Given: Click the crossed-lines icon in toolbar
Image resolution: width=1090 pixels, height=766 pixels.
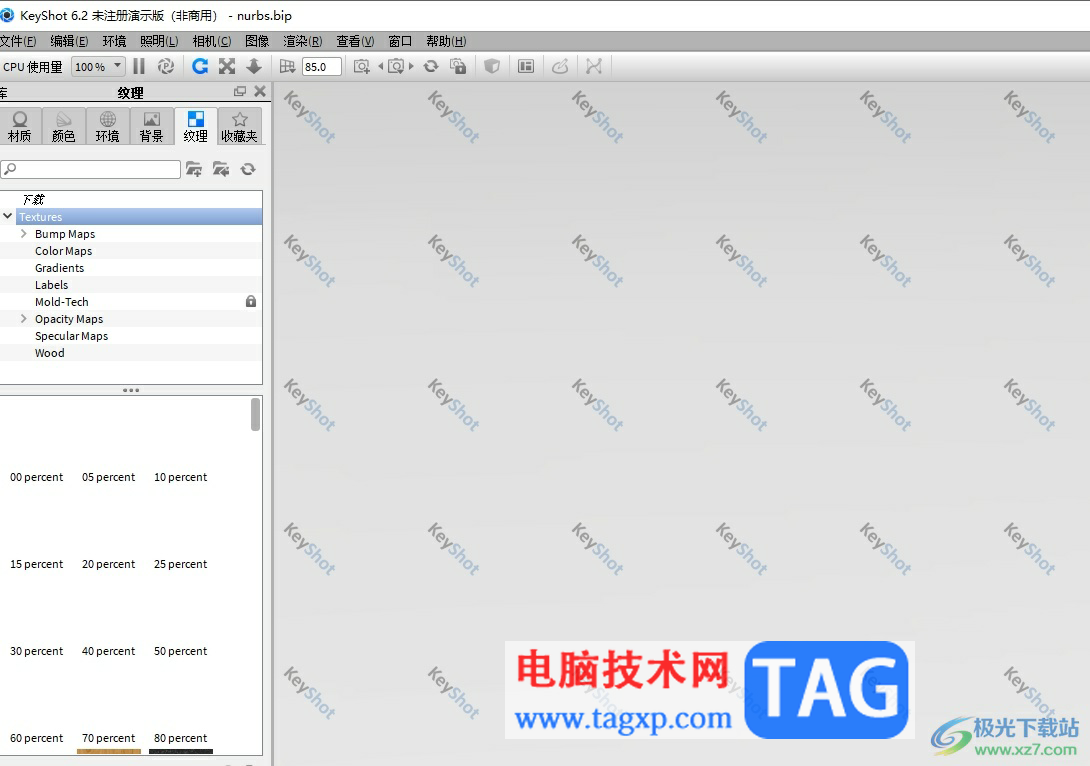Looking at the screenshot, I should point(594,66).
